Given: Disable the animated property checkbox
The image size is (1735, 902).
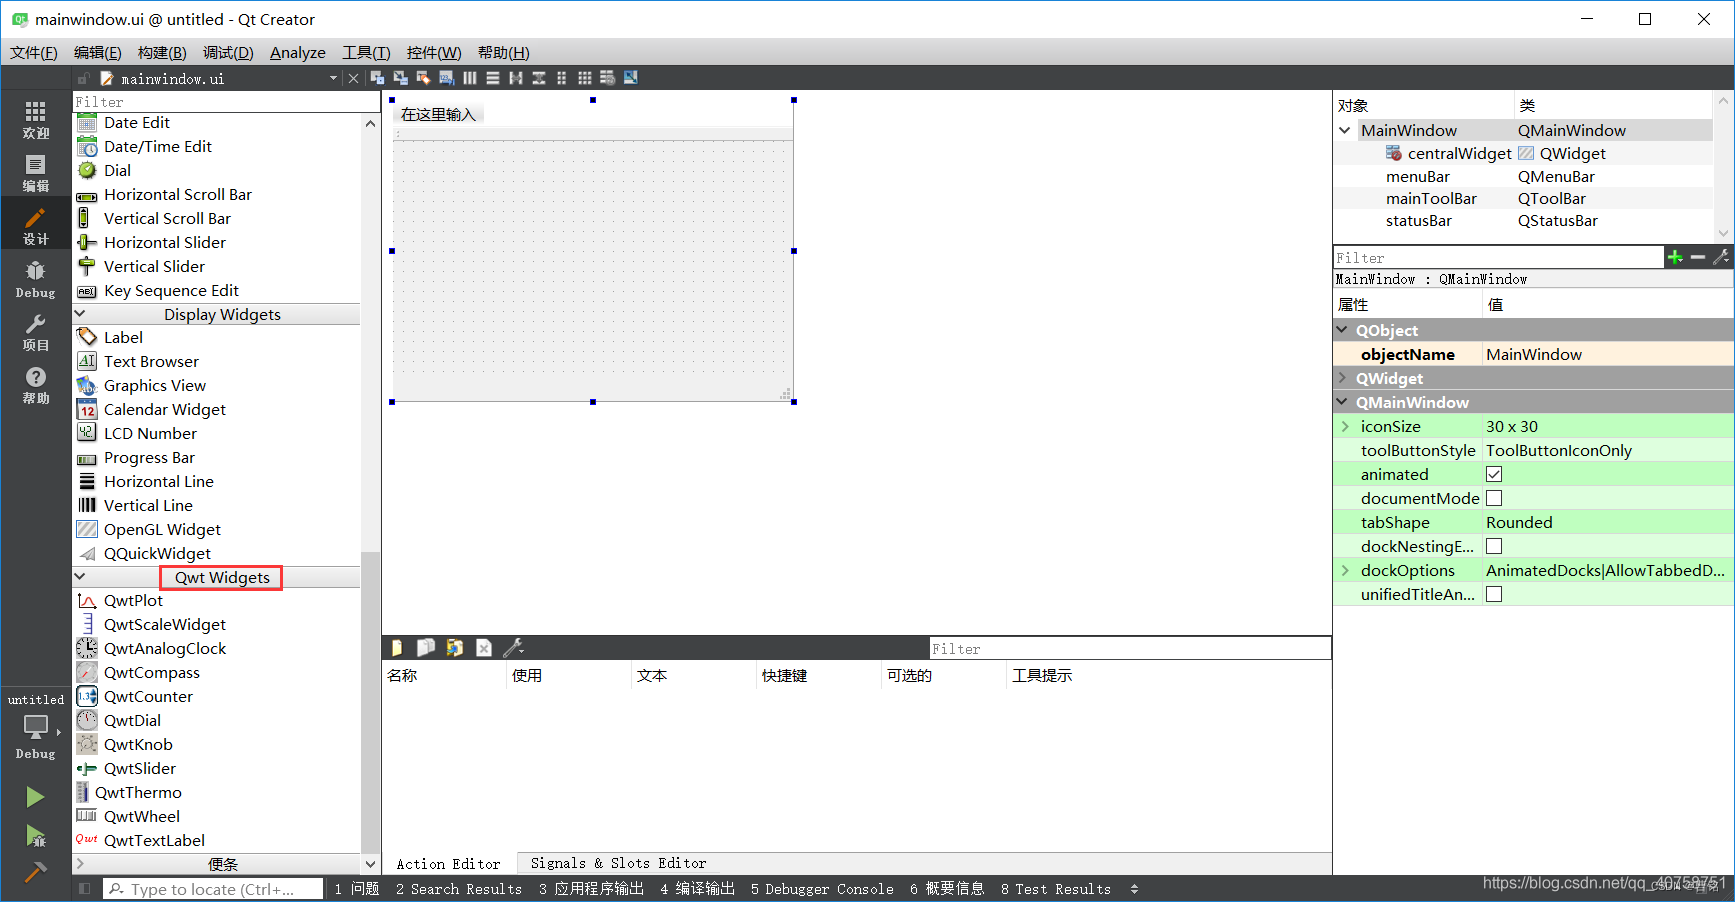Looking at the screenshot, I should (1494, 473).
